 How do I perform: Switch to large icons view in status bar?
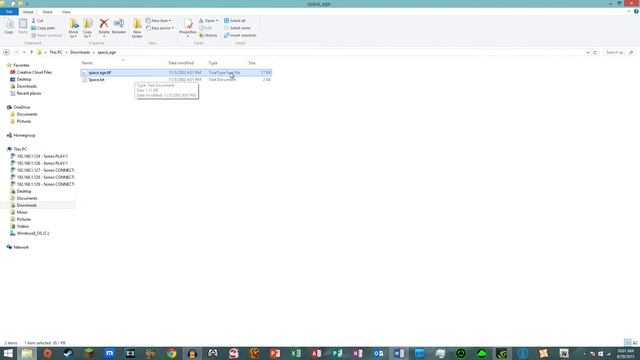(x=635, y=342)
